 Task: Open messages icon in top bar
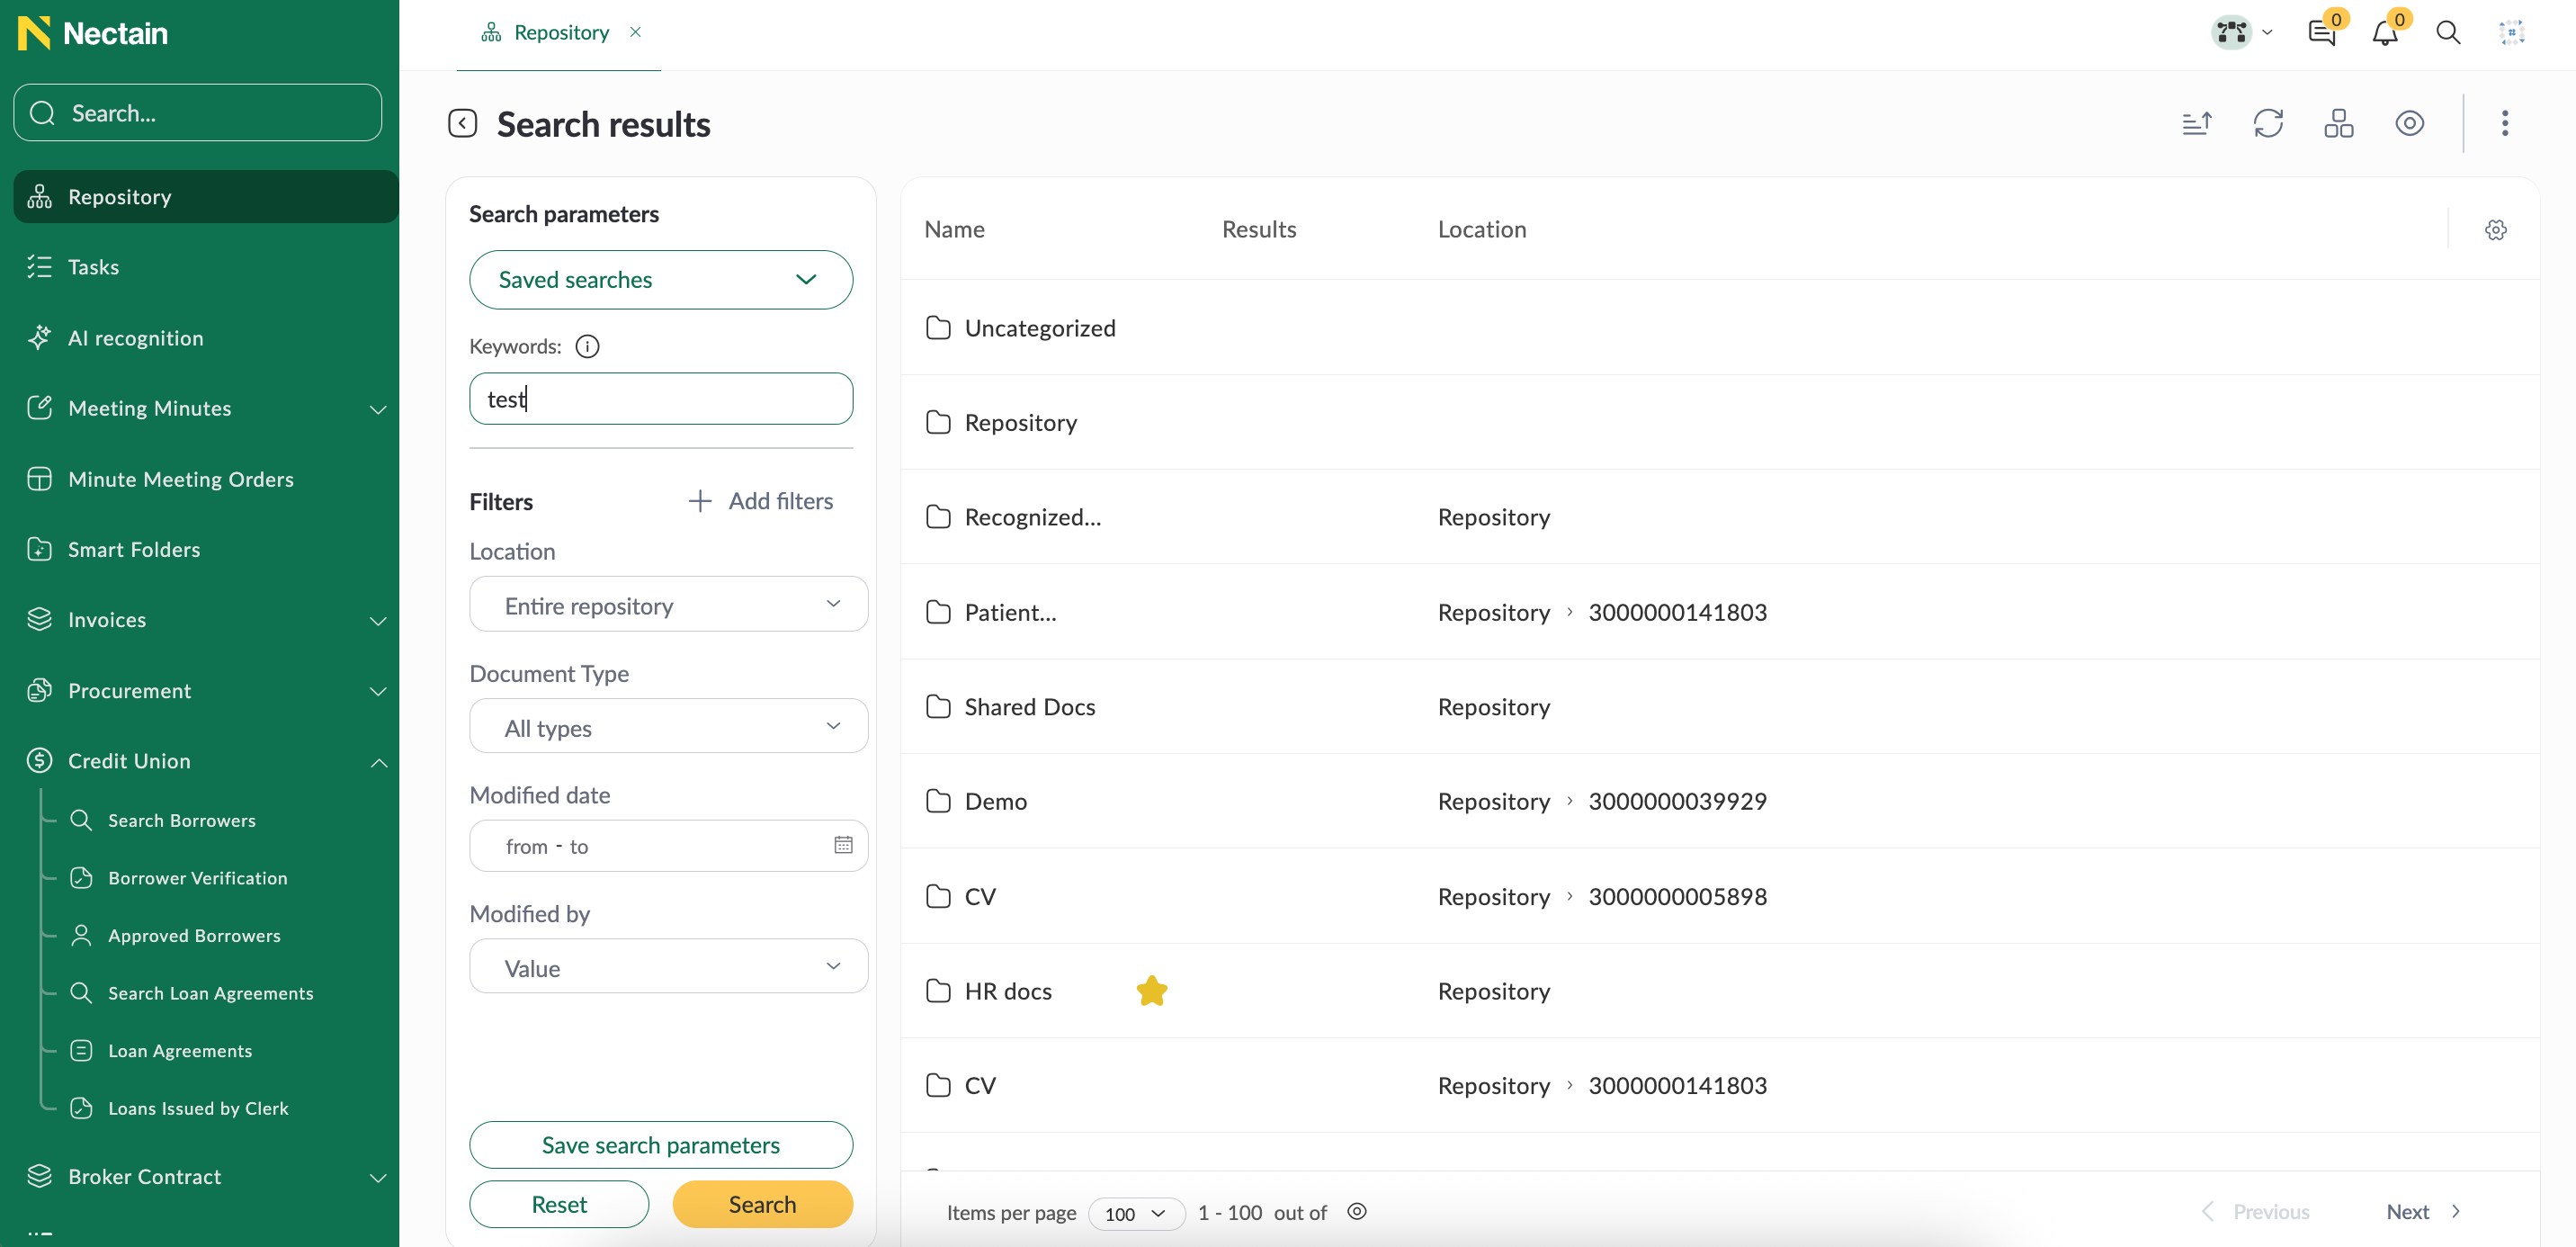click(2322, 32)
